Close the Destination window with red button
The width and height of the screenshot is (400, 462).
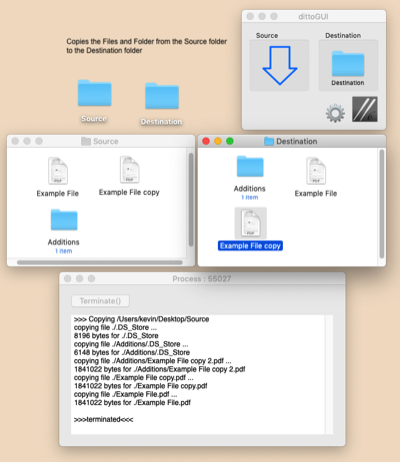coord(206,141)
